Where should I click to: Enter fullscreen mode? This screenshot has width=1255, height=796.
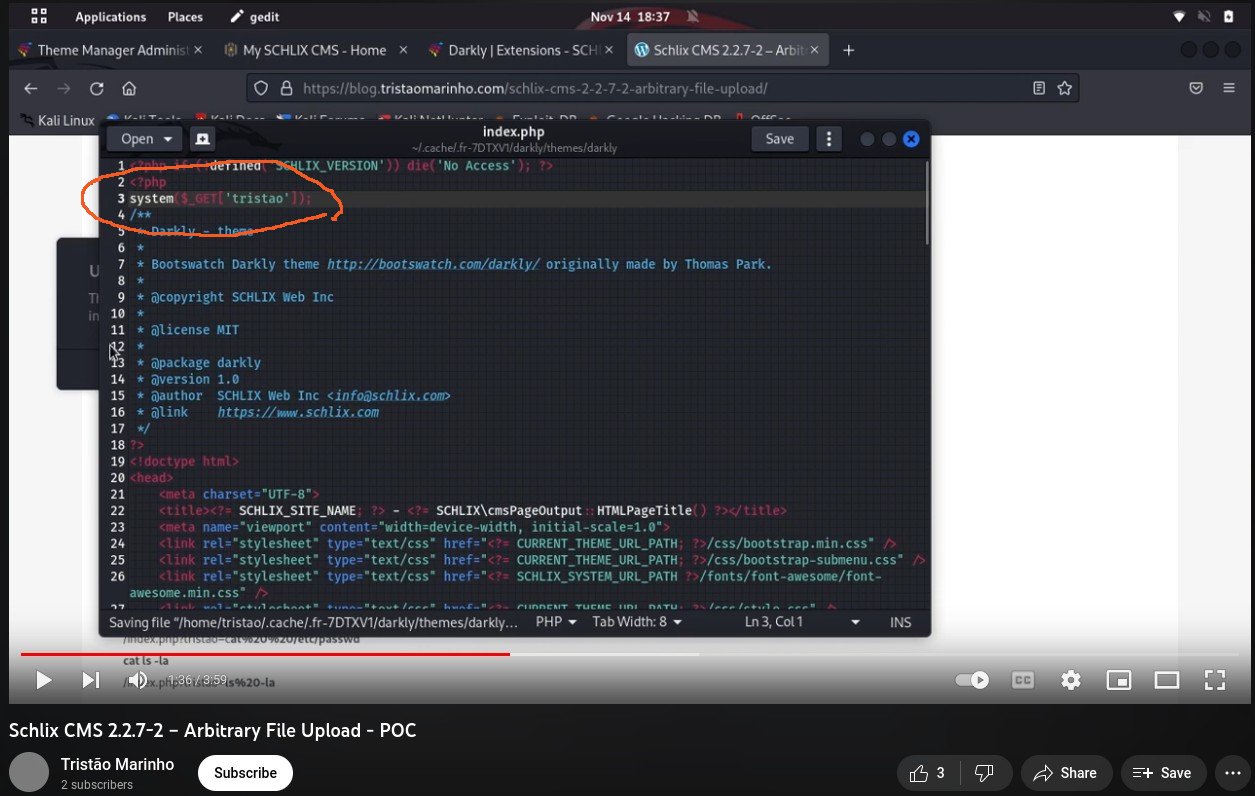click(1215, 680)
